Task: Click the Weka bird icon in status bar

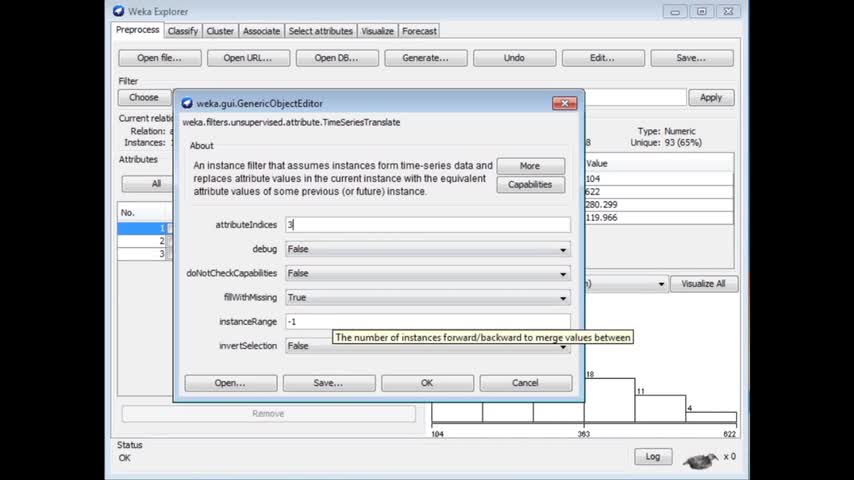Action: (700, 460)
